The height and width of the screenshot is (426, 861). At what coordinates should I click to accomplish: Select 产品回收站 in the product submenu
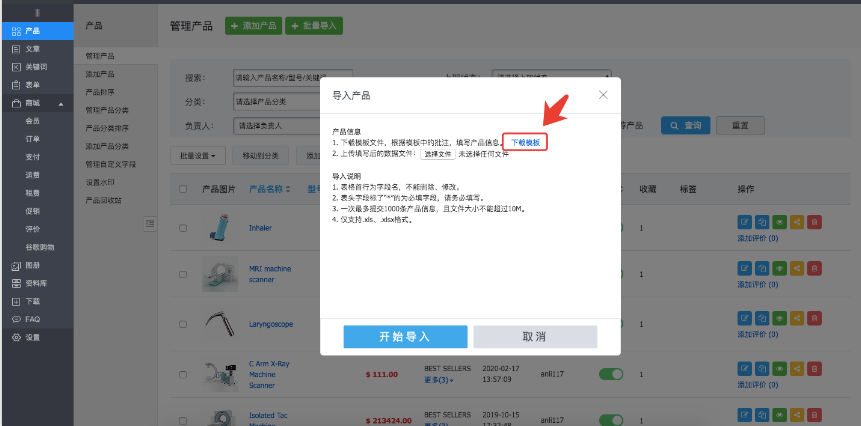click(104, 200)
